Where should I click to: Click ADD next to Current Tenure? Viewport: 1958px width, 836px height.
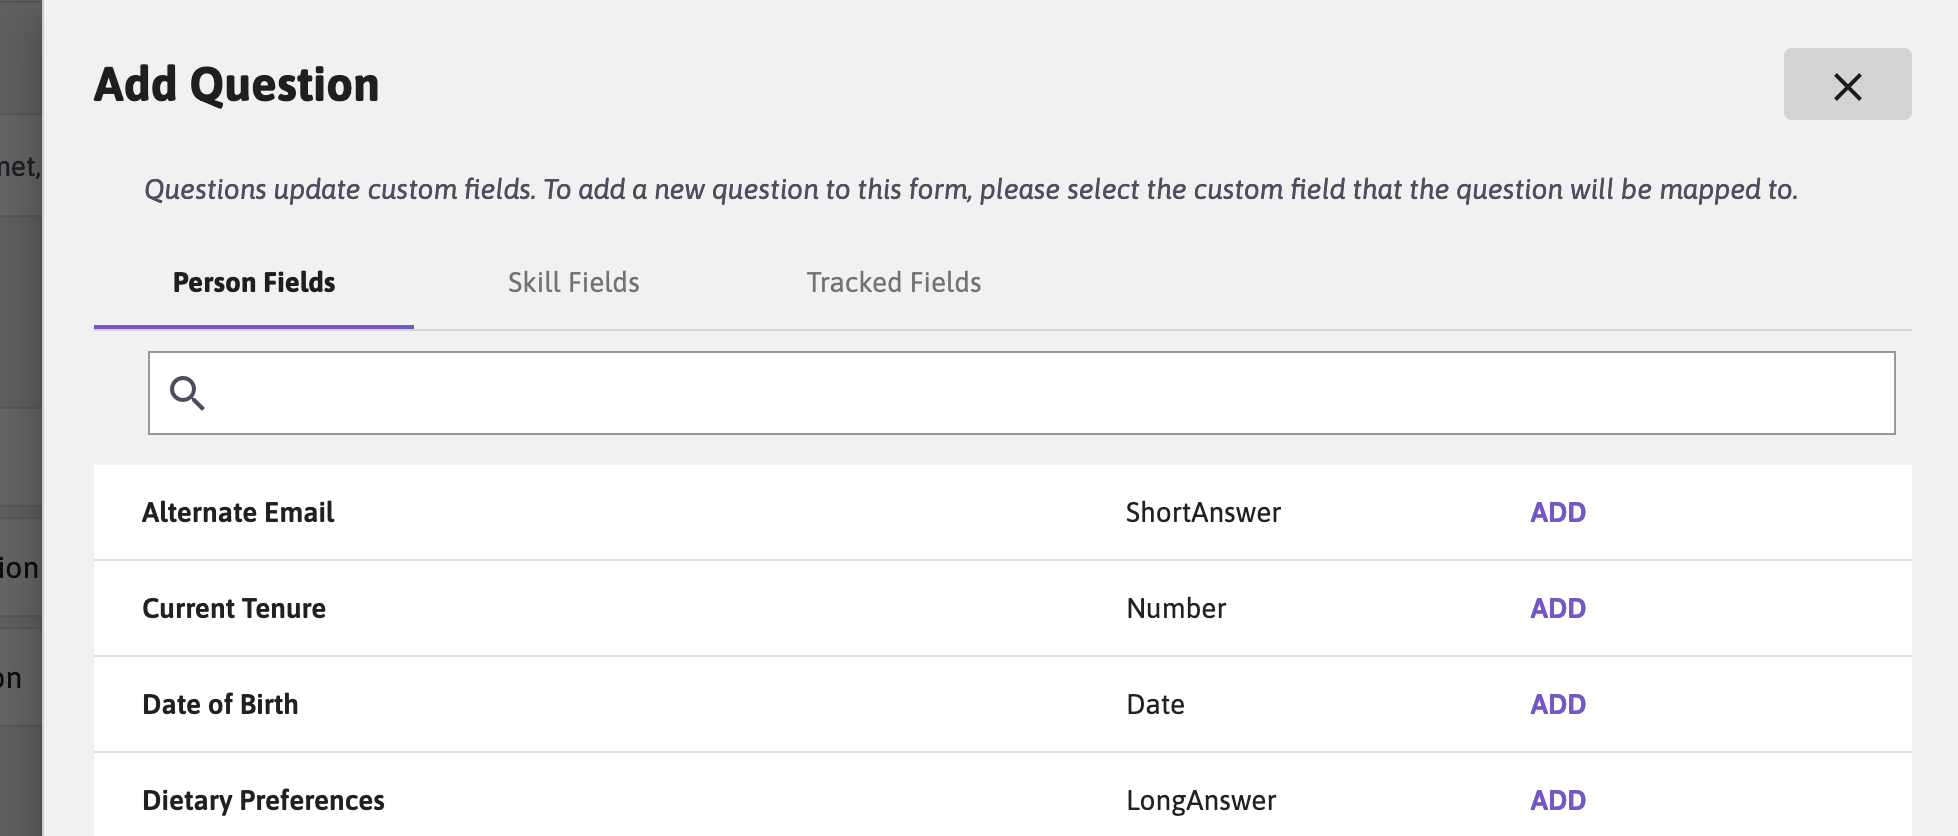(1557, 608)
